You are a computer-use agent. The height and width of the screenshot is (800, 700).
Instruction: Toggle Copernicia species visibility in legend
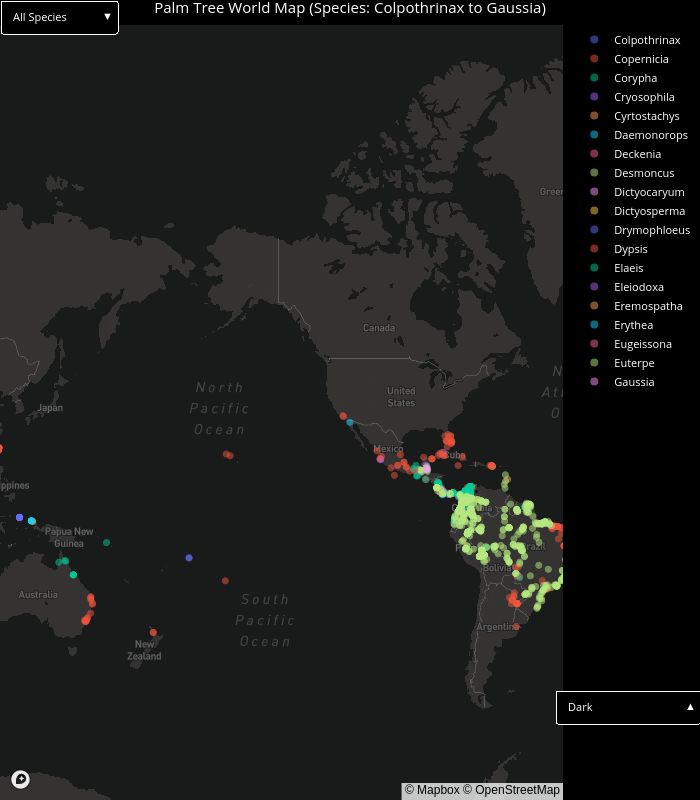tap(641, 59)
